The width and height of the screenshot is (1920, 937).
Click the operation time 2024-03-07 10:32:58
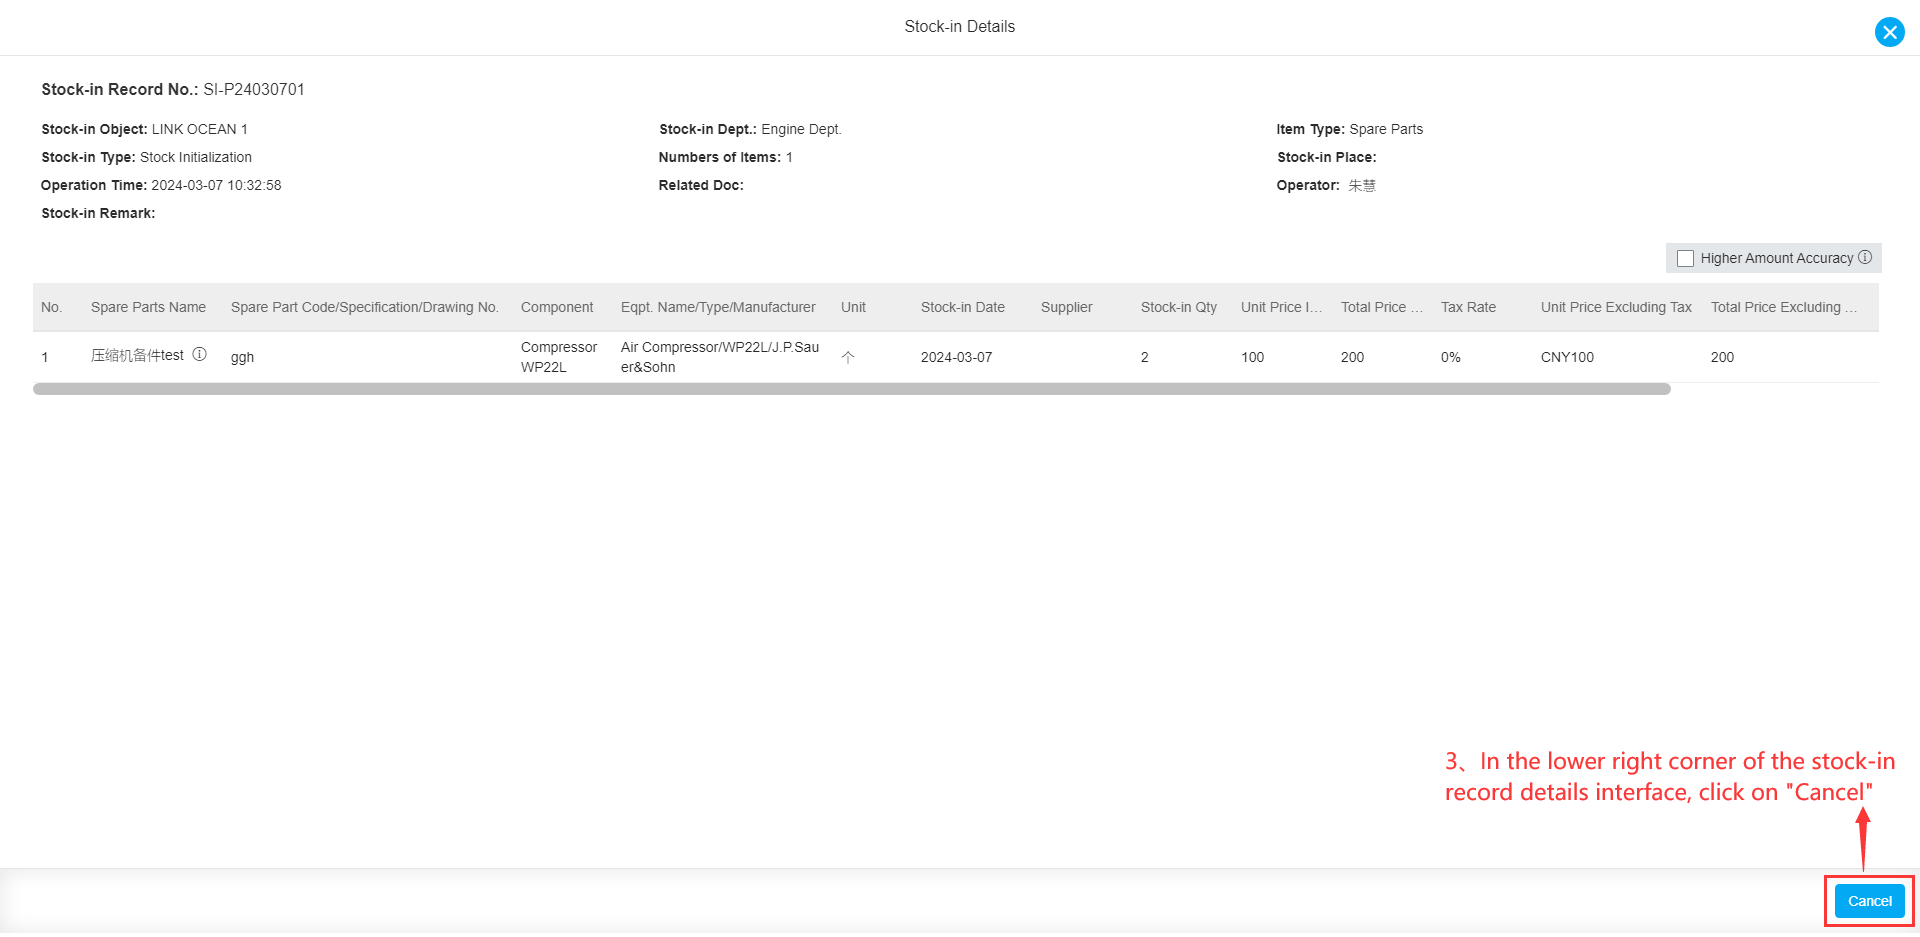pos(216,185)
